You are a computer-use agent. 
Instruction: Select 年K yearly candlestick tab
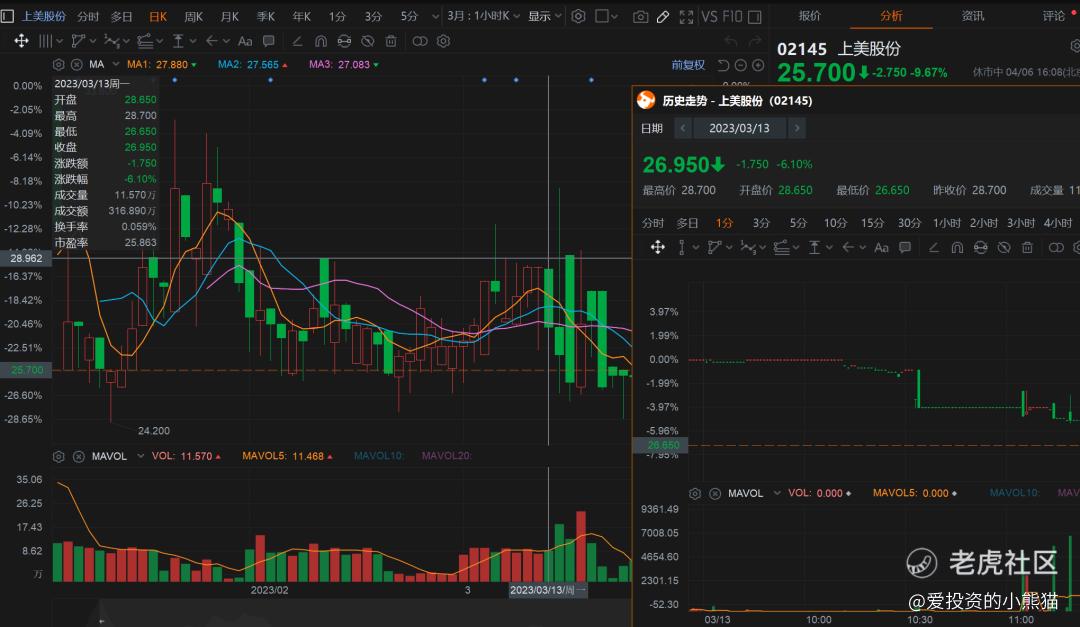click(302, 16)
